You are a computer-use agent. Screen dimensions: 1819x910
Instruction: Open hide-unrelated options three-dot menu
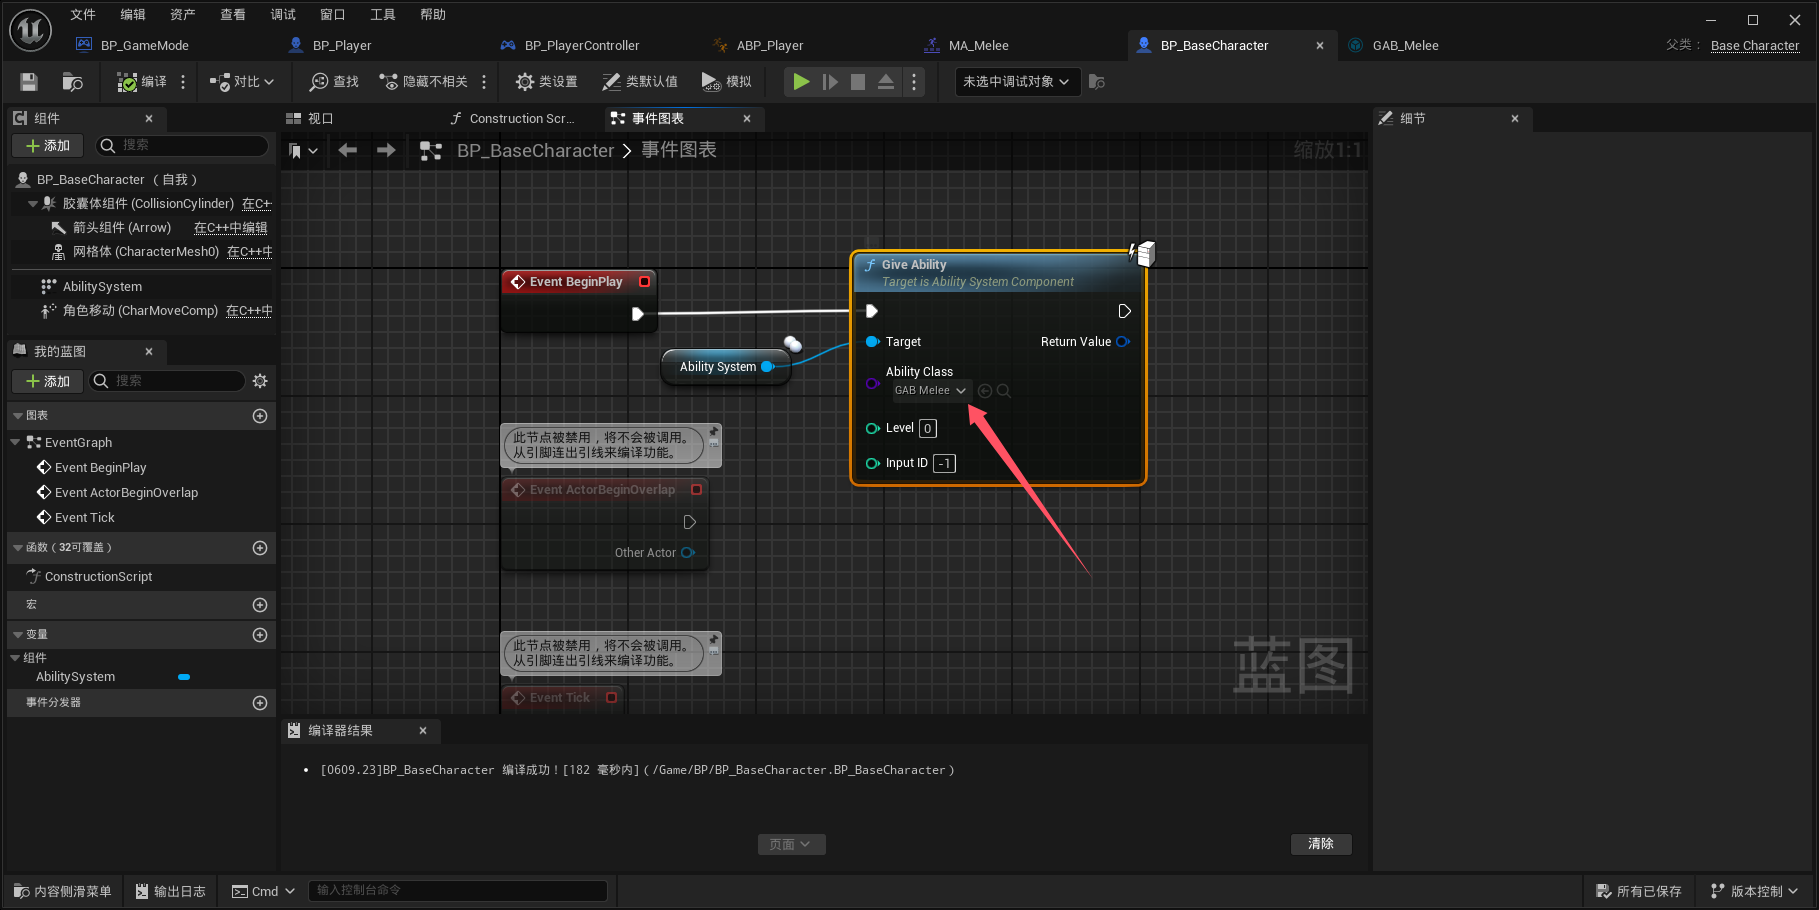click(x=484, y=82)
